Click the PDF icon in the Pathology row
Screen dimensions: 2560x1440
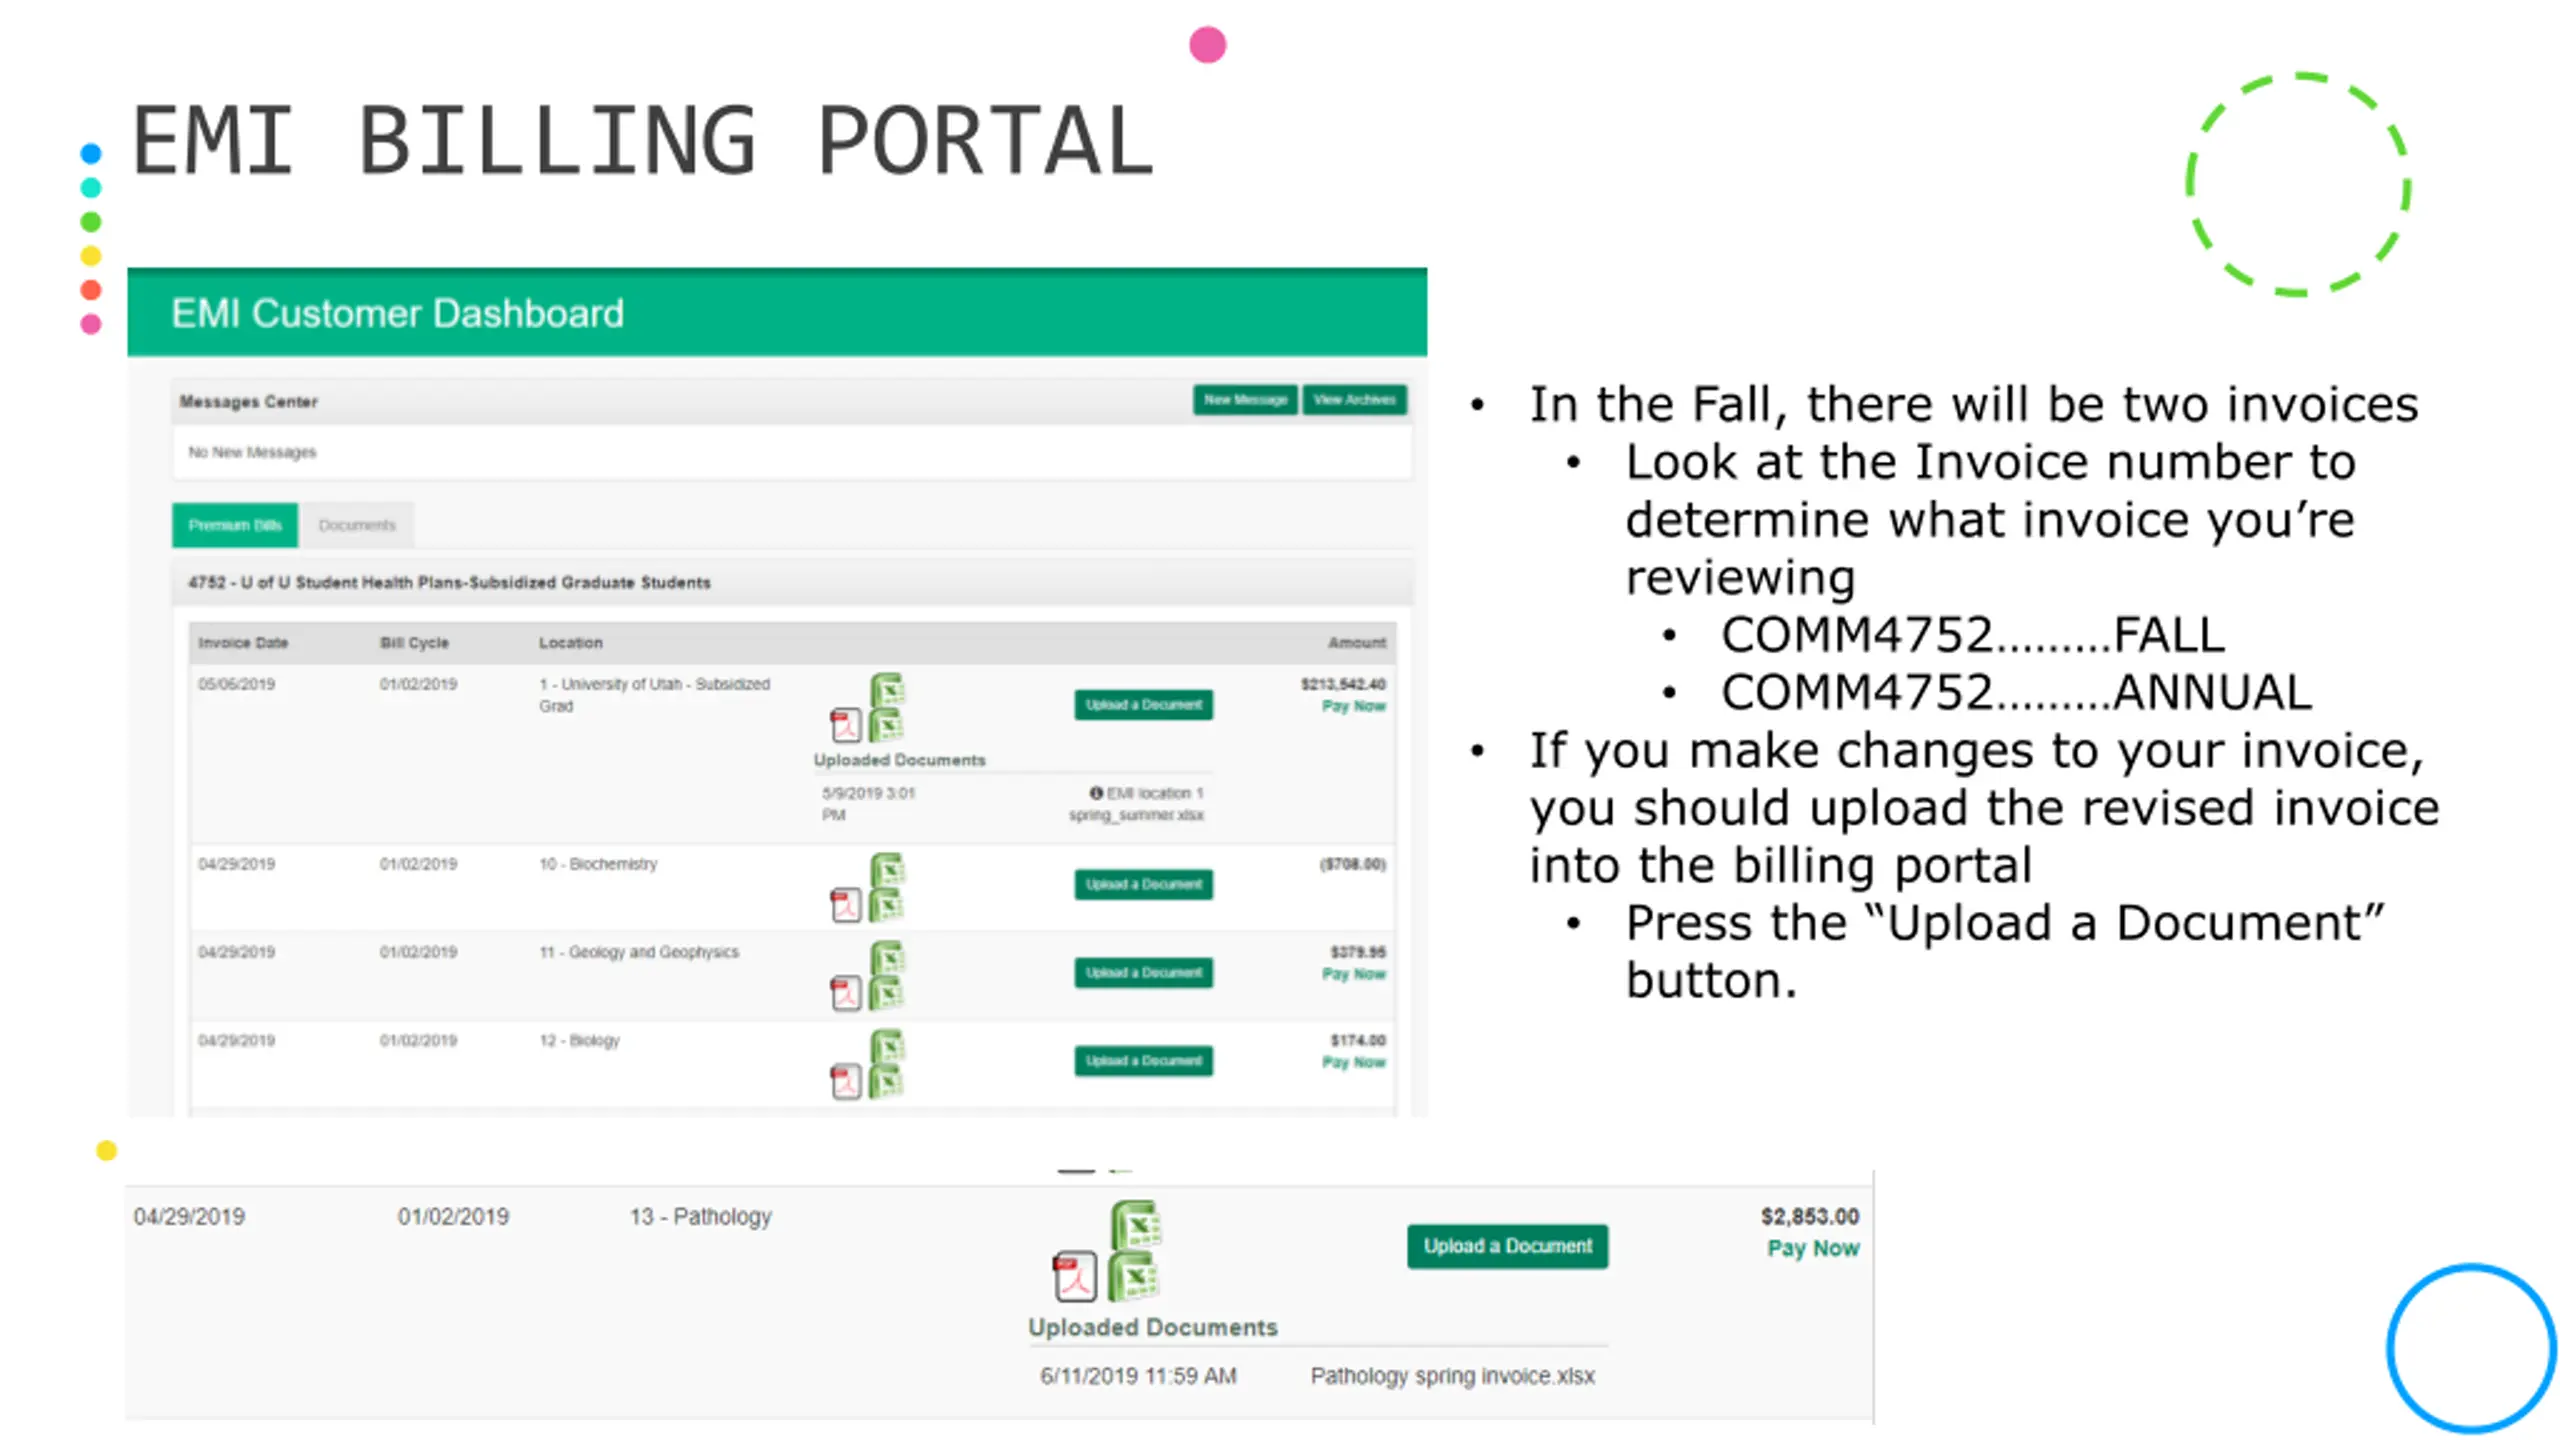click(1075, 1277)
